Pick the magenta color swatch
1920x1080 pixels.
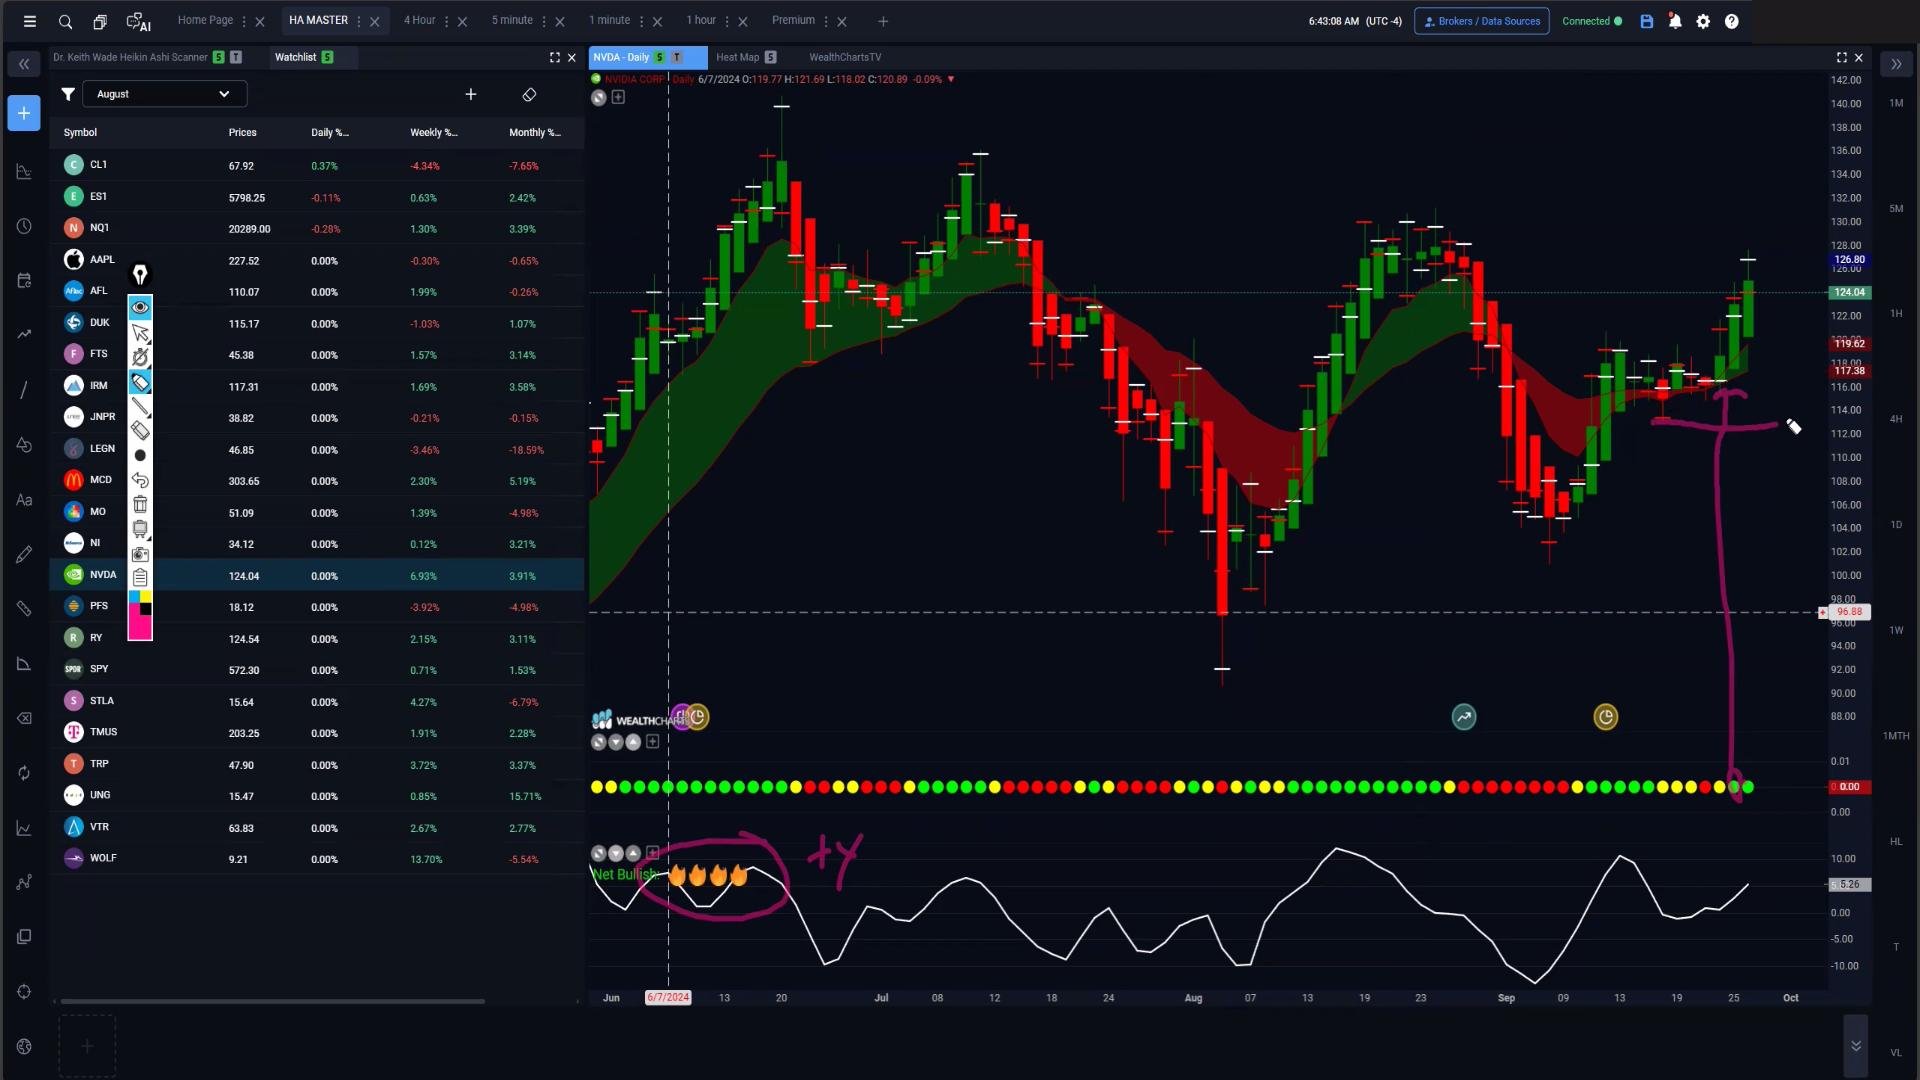coord(140,629)
